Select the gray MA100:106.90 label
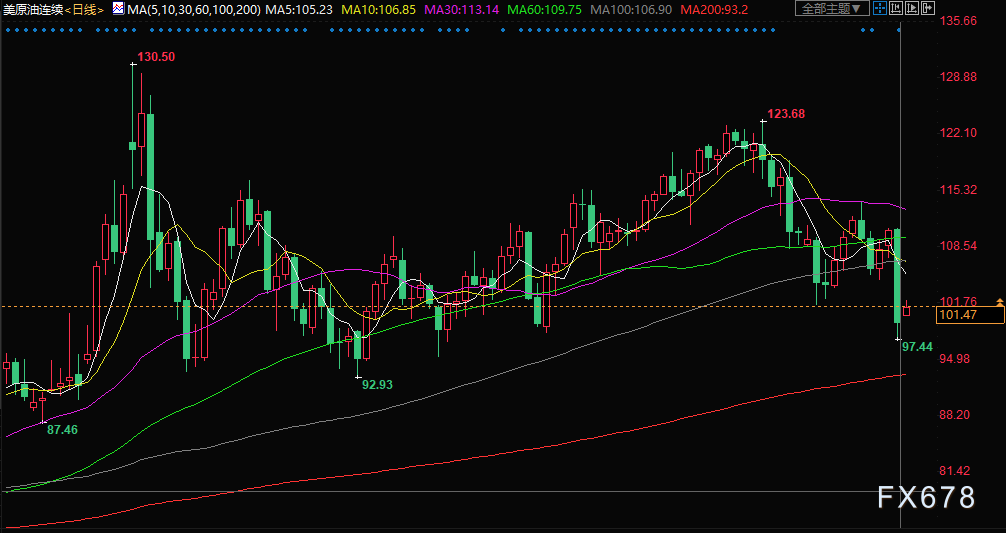This screenshot has height=533, width=1006. coord(631,10)
